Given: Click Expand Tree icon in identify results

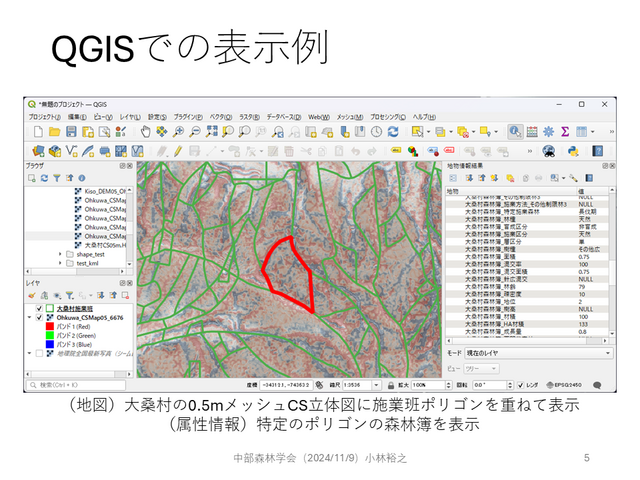Looking at the screenshot, I should 469,178.
